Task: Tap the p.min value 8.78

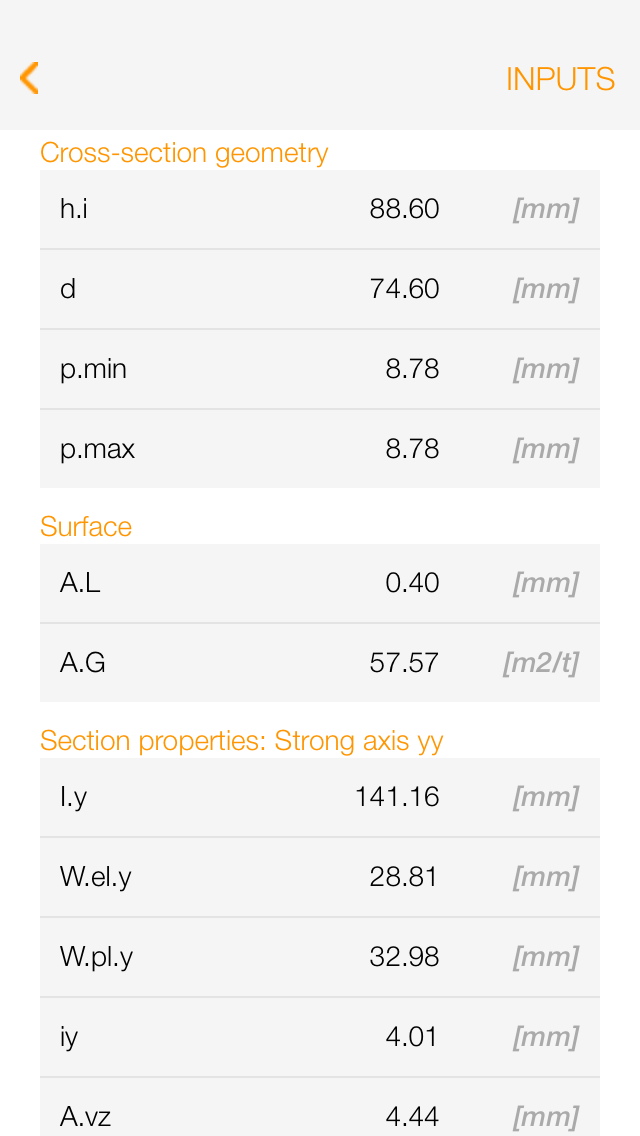Action: pos(413,369)
